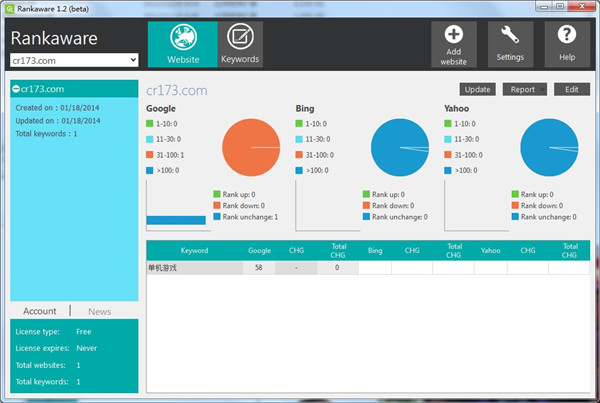Click Google's first CHG column header
Screen dimensions: 600x403
click(296, 251)
